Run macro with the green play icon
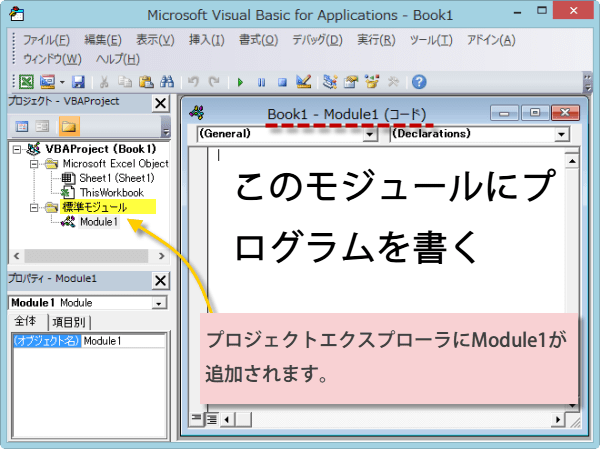Image resolution: width=600 pixels, height=449 pixels. pyautogui.click(x=240, y=82)
